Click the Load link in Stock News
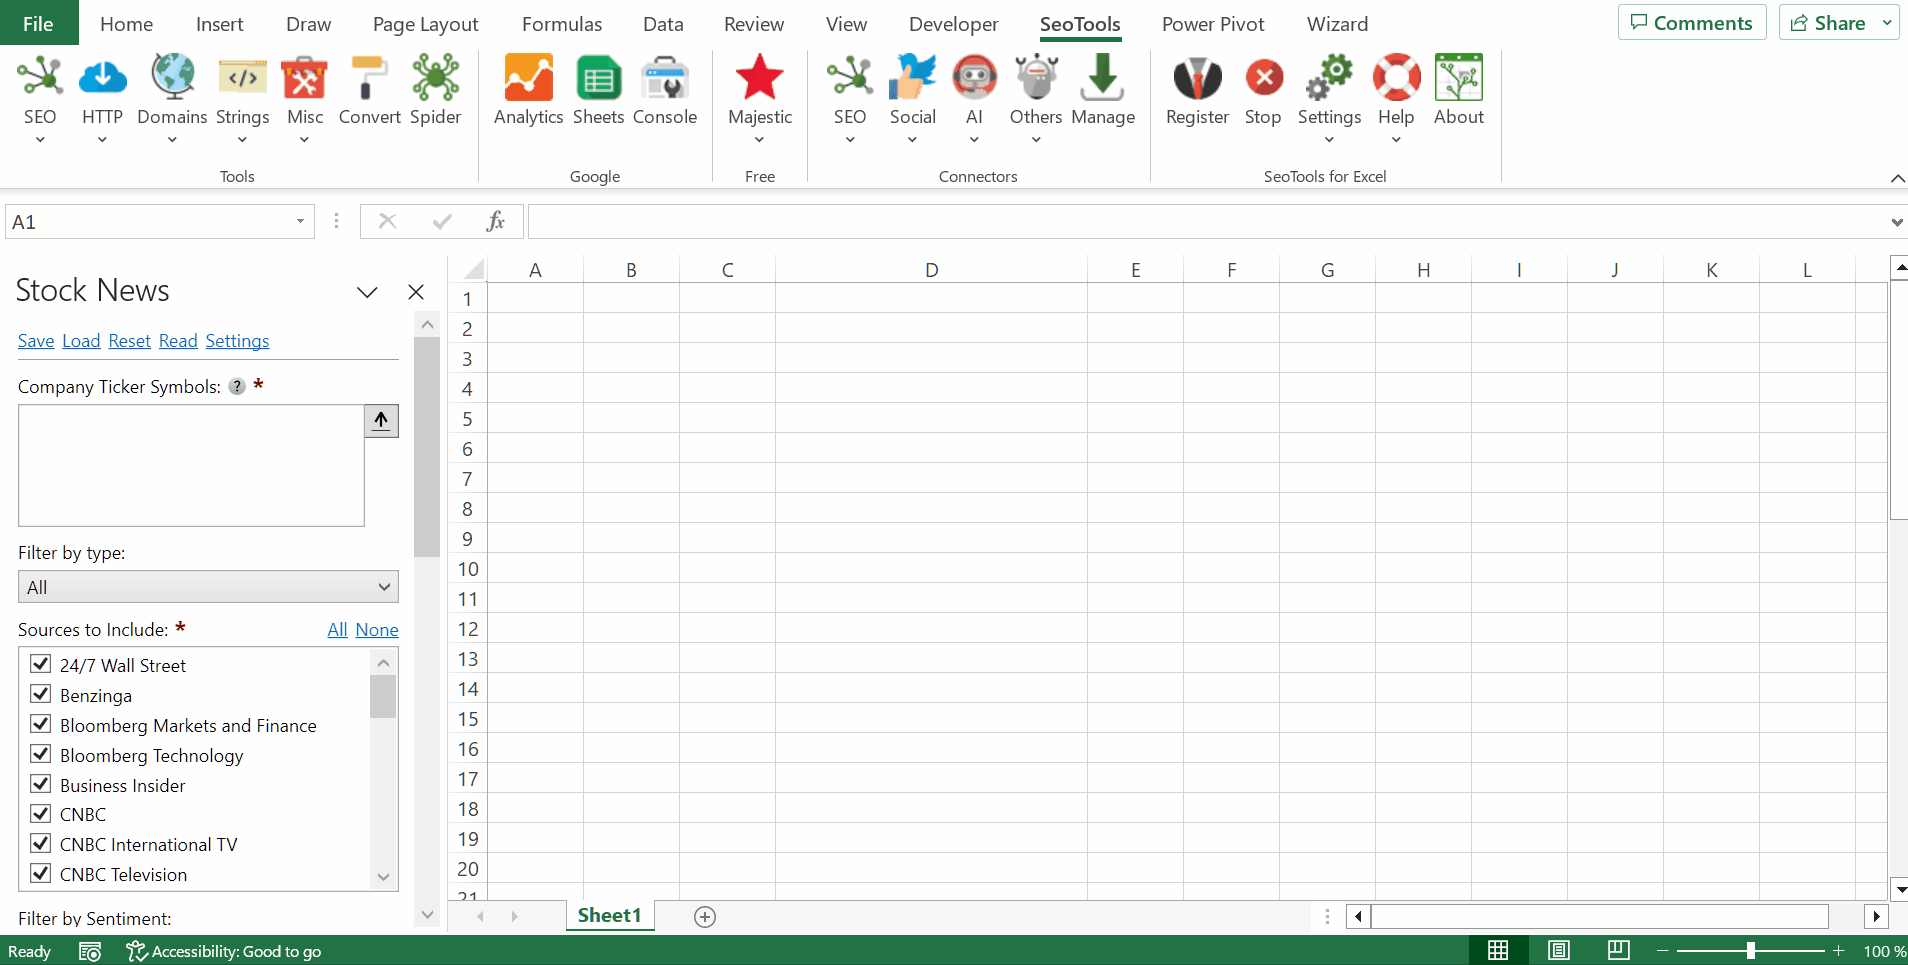The height and width of the screenshot is (965, 1908). click(81, 341)
